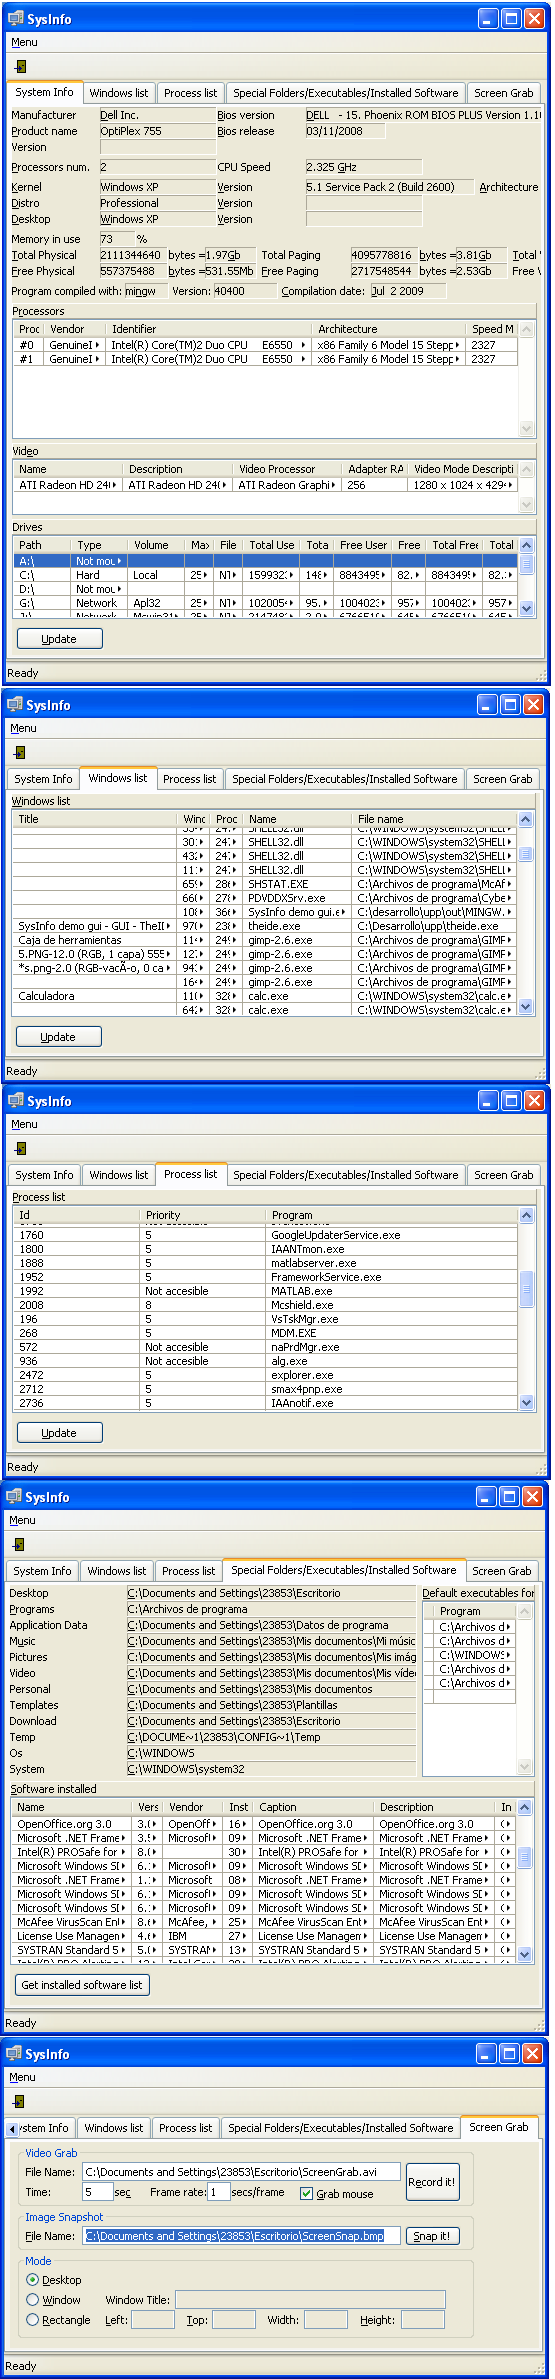Viewport: 555px width, 2379px height.
Task: Click the Video Grab File Name field
Action: (x=241, y=2172)
